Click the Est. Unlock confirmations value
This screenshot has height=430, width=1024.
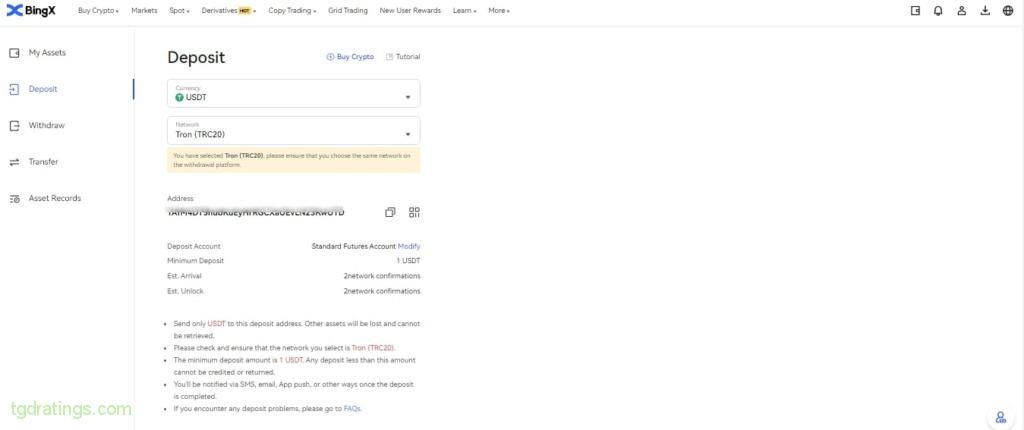tap(382, 291)
